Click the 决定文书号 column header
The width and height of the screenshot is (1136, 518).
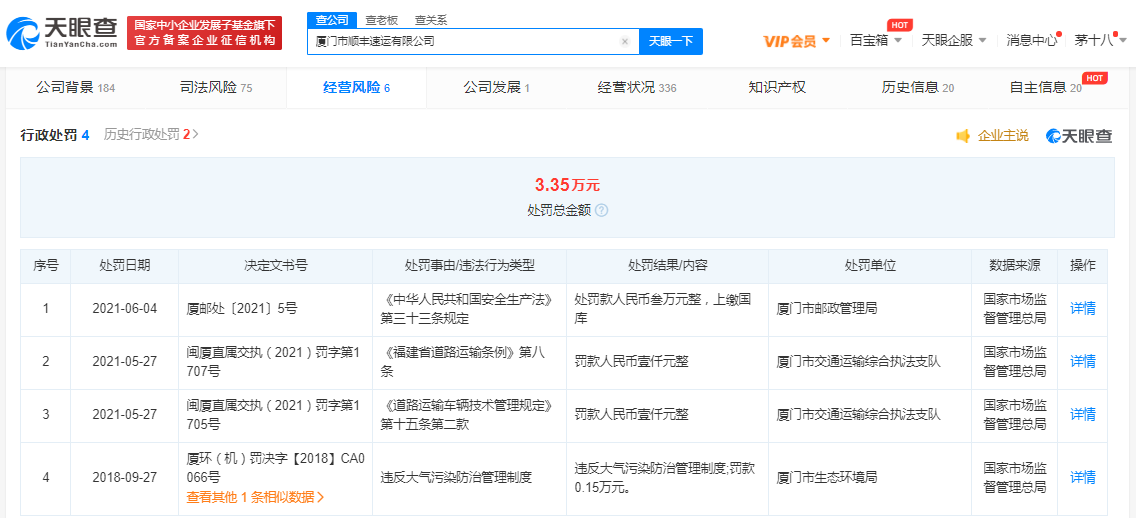coord(275,265)
